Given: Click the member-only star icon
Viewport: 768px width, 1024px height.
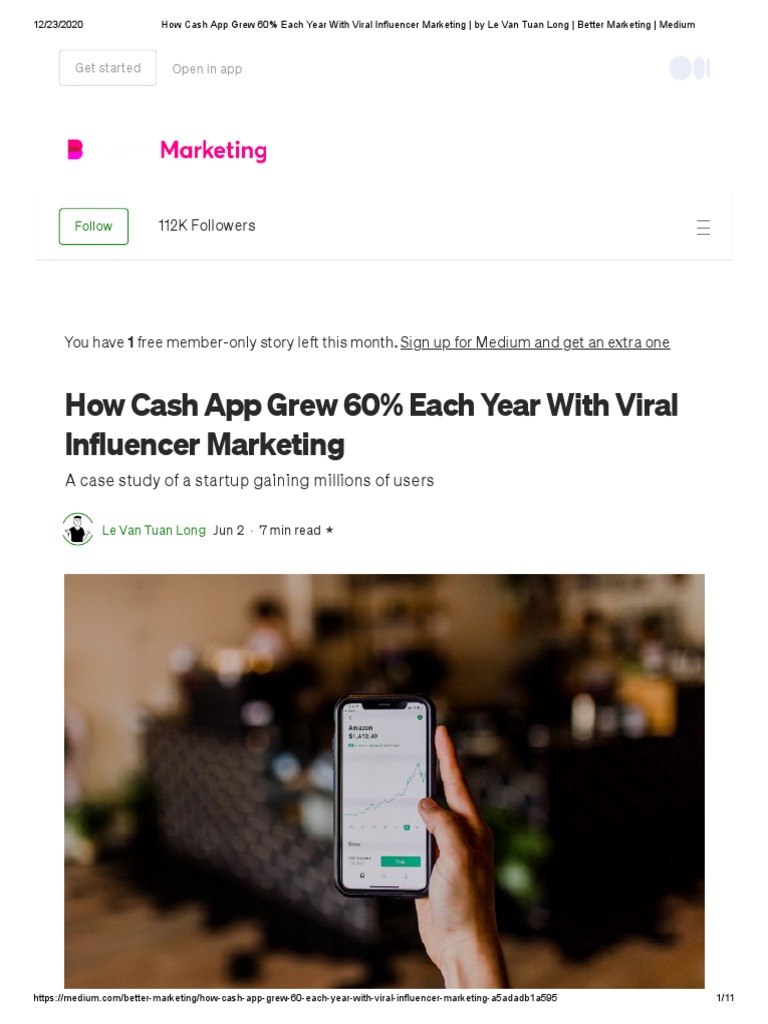Looking at the screenshot, I should (329, 530).
